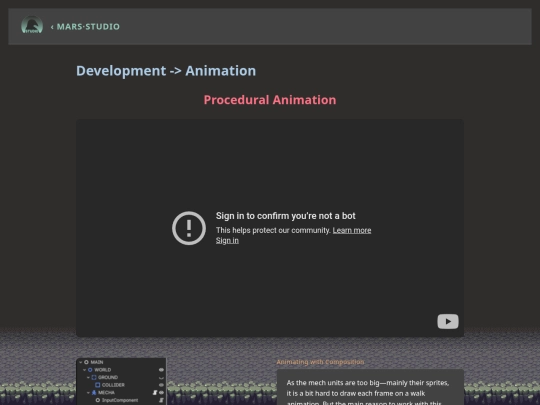Viewport: 540px width, 405px height.
Task: Select the GROUND node type icon
Action: (94, 377)
